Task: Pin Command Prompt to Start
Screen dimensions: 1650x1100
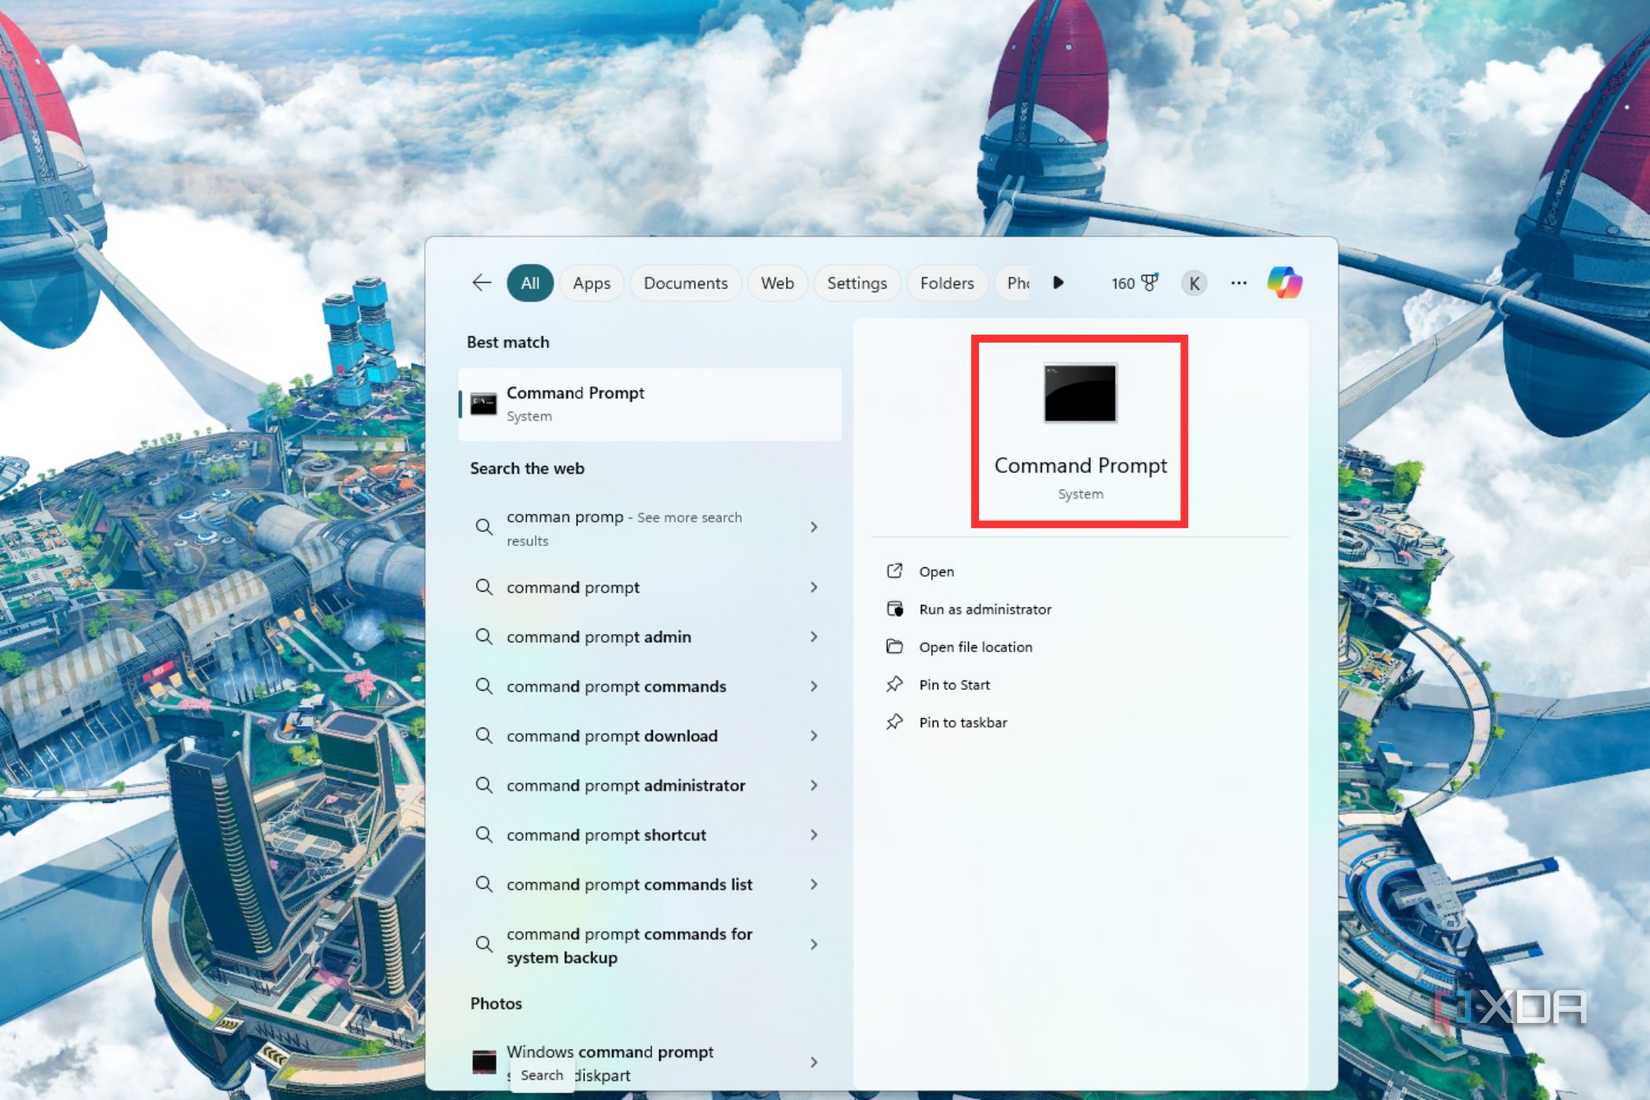Action: (x=954, y=685)
